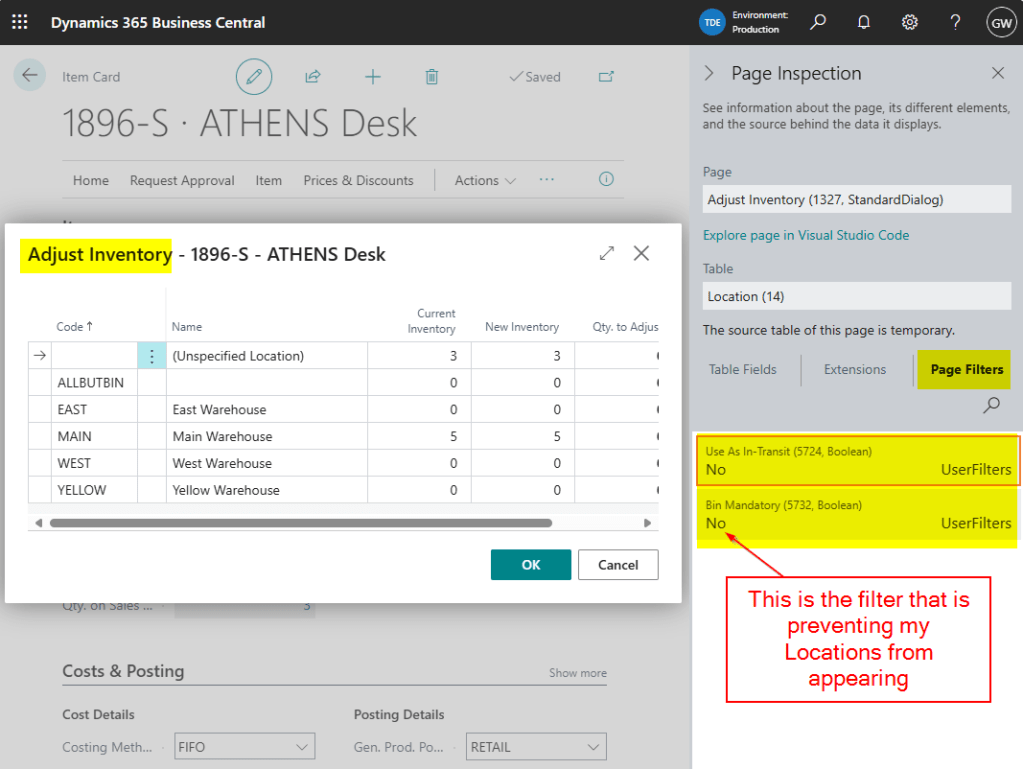Open the app launcher waffle menu
Image resolution: width=1023 pixels, height=769 pixels.
click(20, 22)
